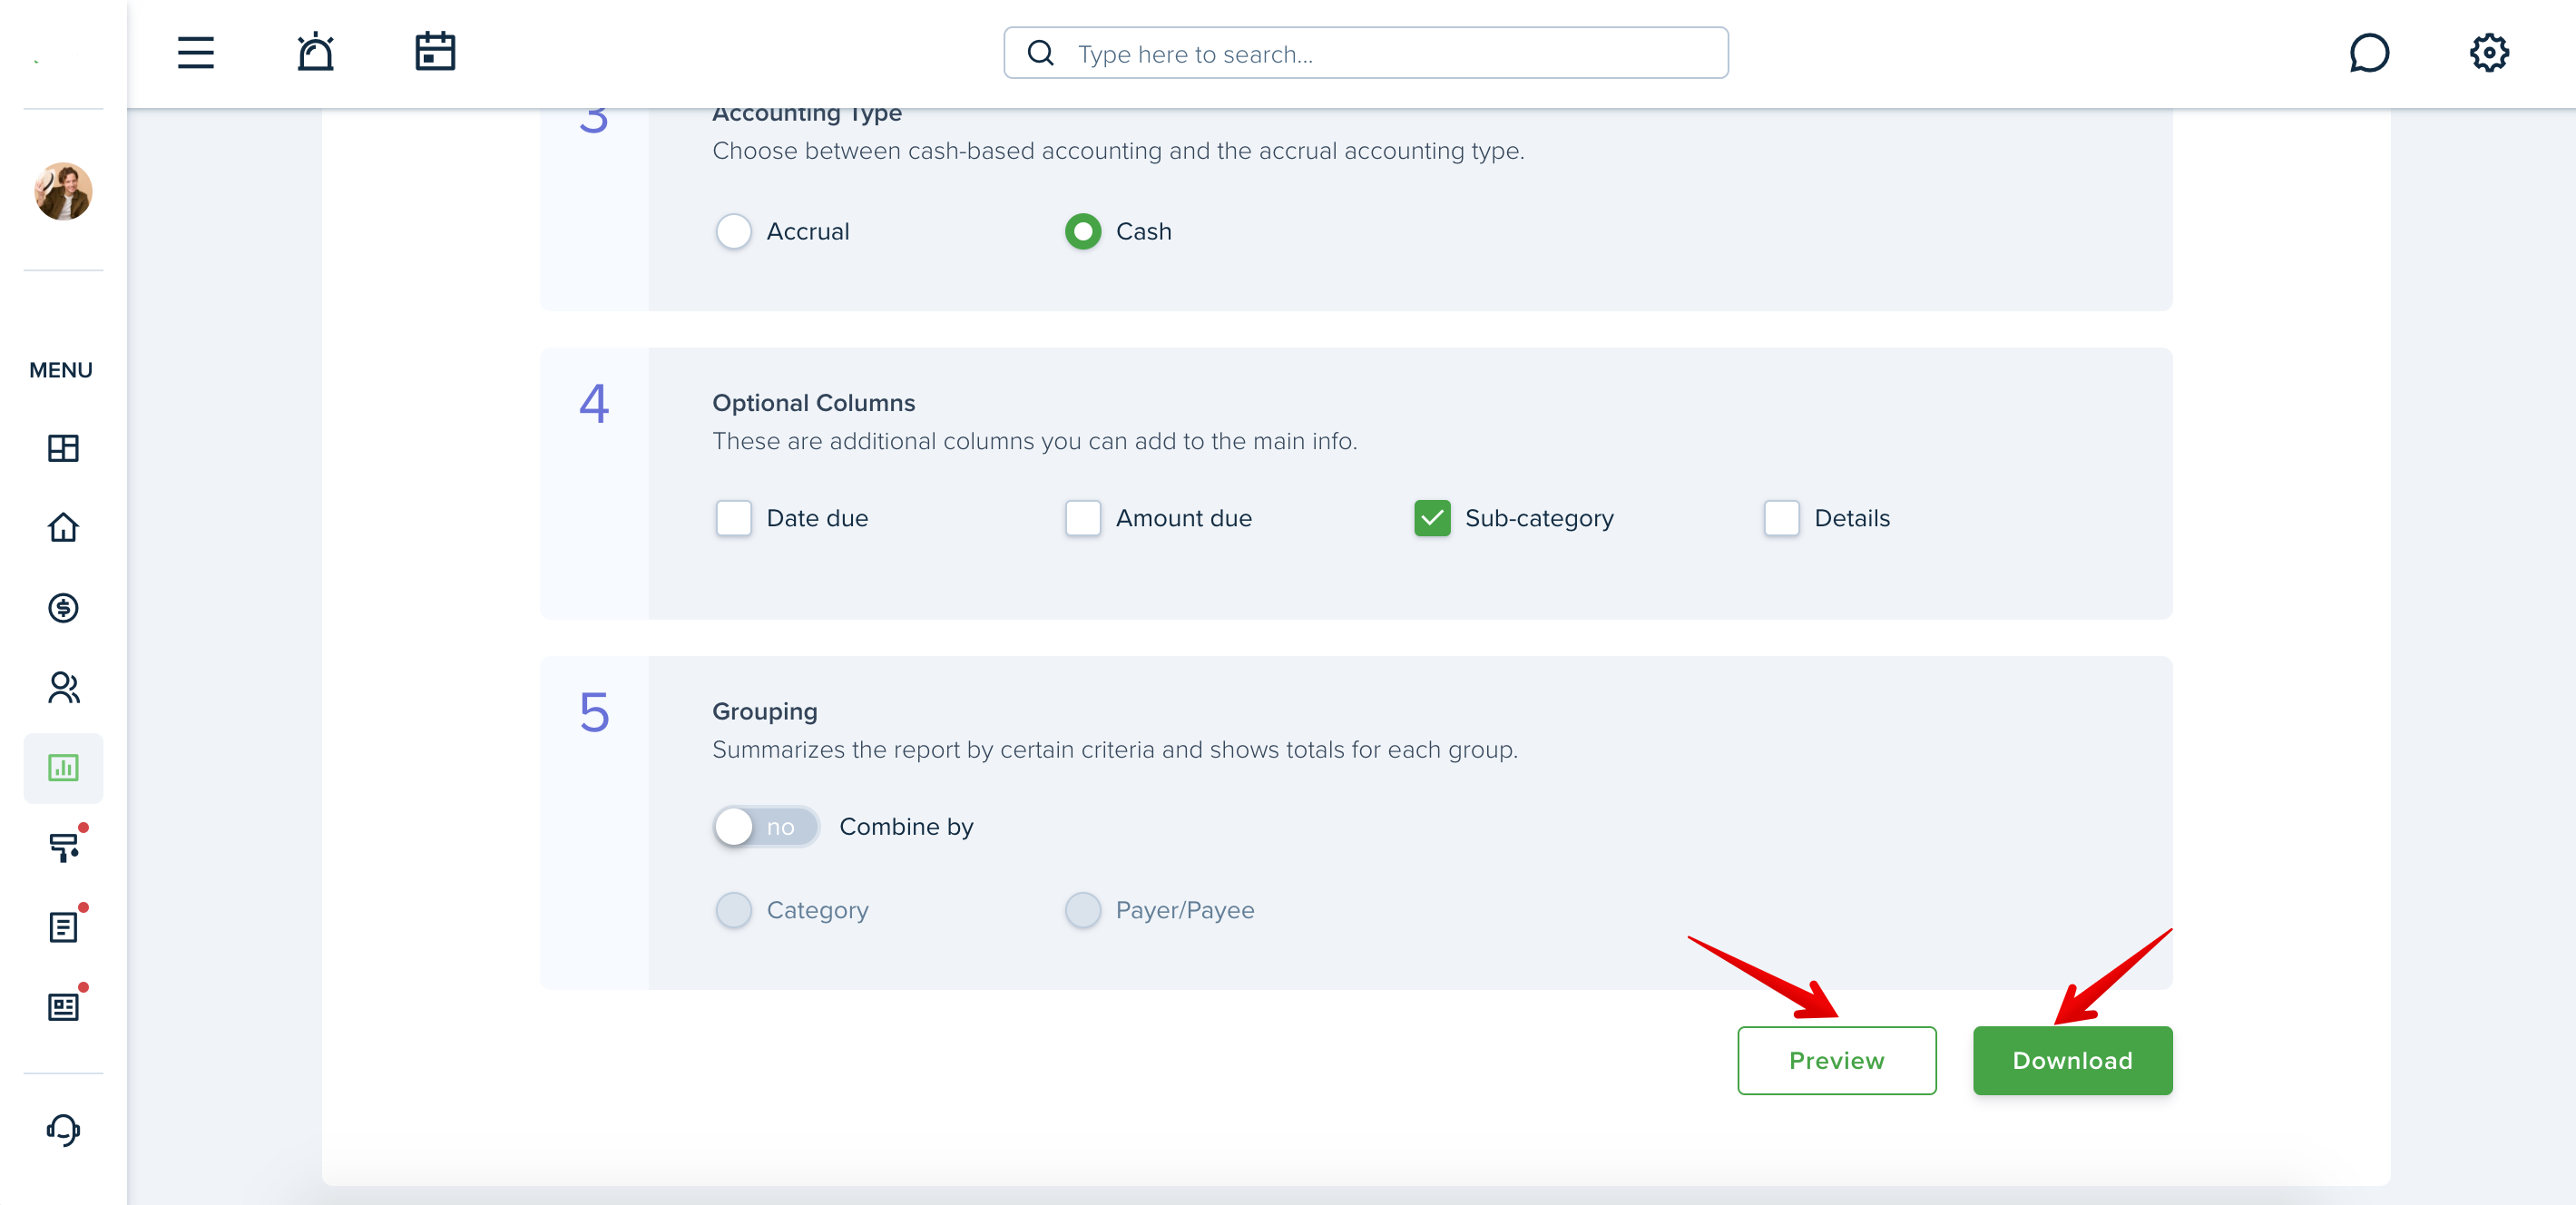Open the alarm notifications icon
The width and height of the screenshot is (2576, 1205).
[x=315, y=52]
